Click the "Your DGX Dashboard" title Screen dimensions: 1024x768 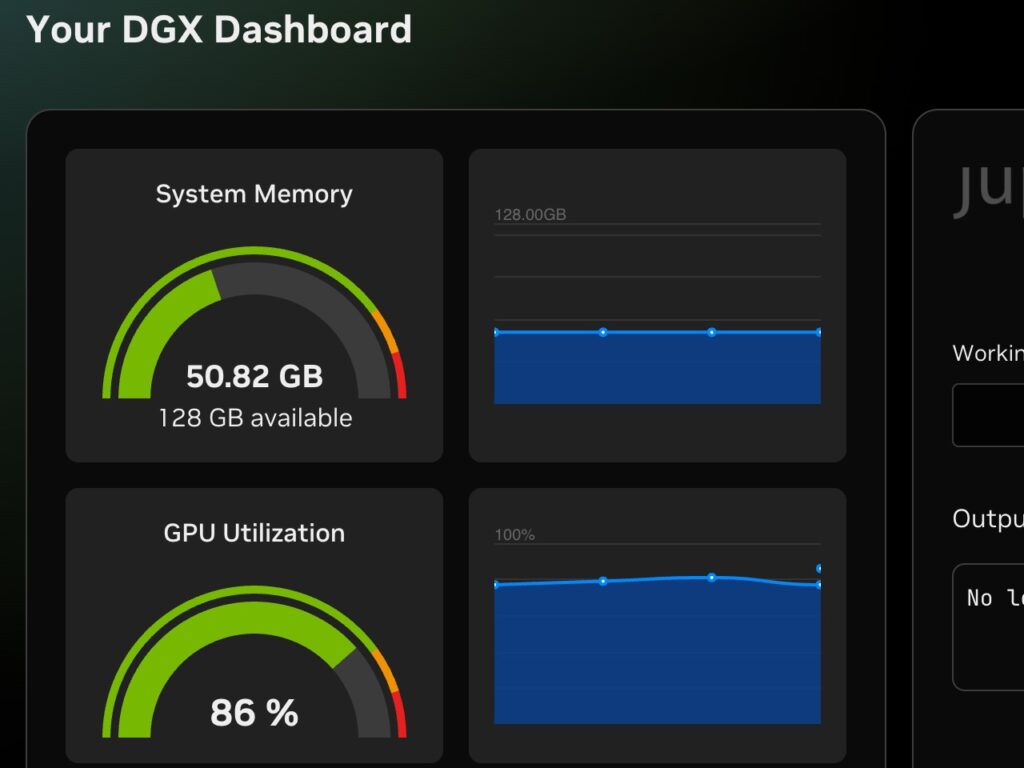tap(219, 29)
